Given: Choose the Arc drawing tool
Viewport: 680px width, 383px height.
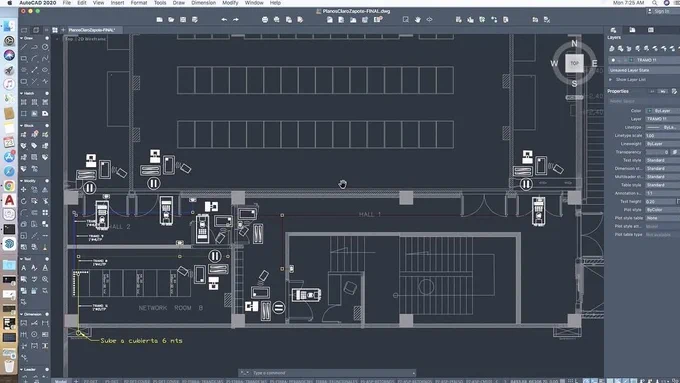Looking at the screenshot, I should pos(34,59).
